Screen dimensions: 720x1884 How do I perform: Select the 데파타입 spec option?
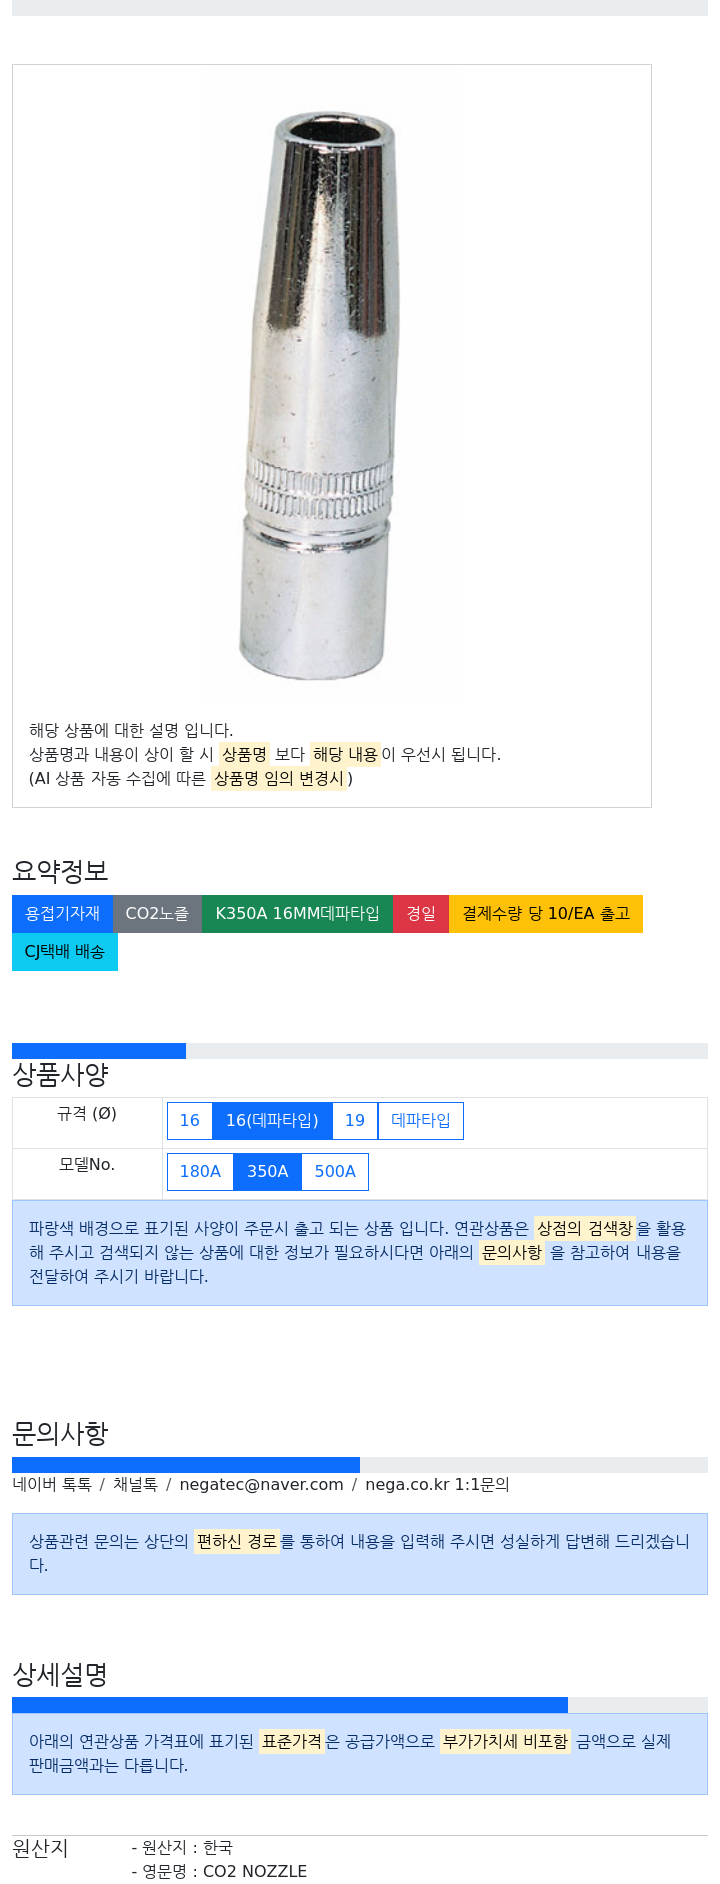point(421,1121)
